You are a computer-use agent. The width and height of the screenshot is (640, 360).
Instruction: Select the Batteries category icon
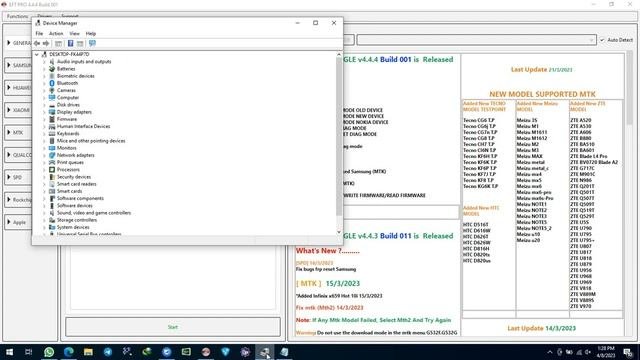(x=52, y=69)
